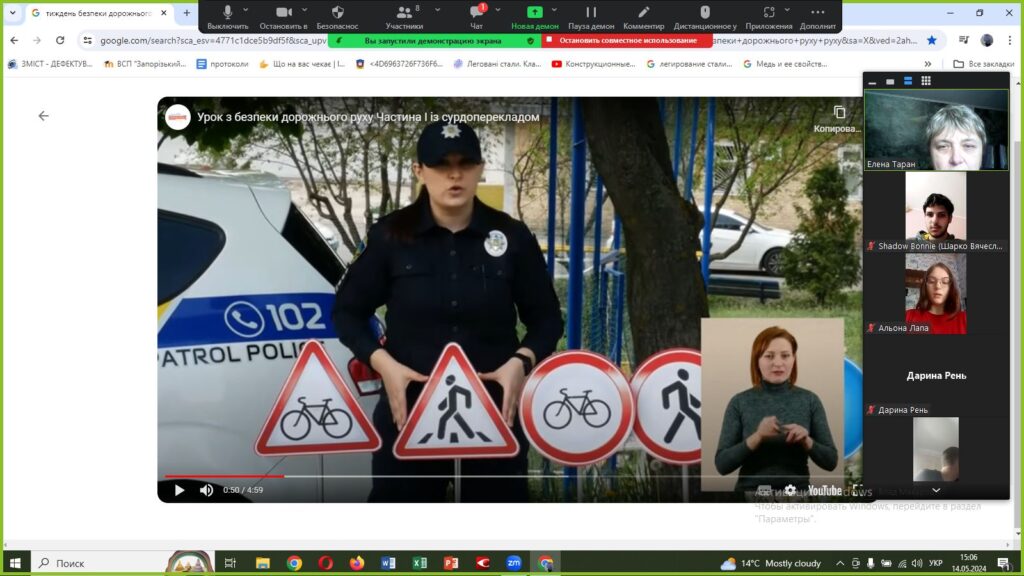Close video preview with back arrow
The height and width of the screenshot is (576, 1024).
point(43,116)
